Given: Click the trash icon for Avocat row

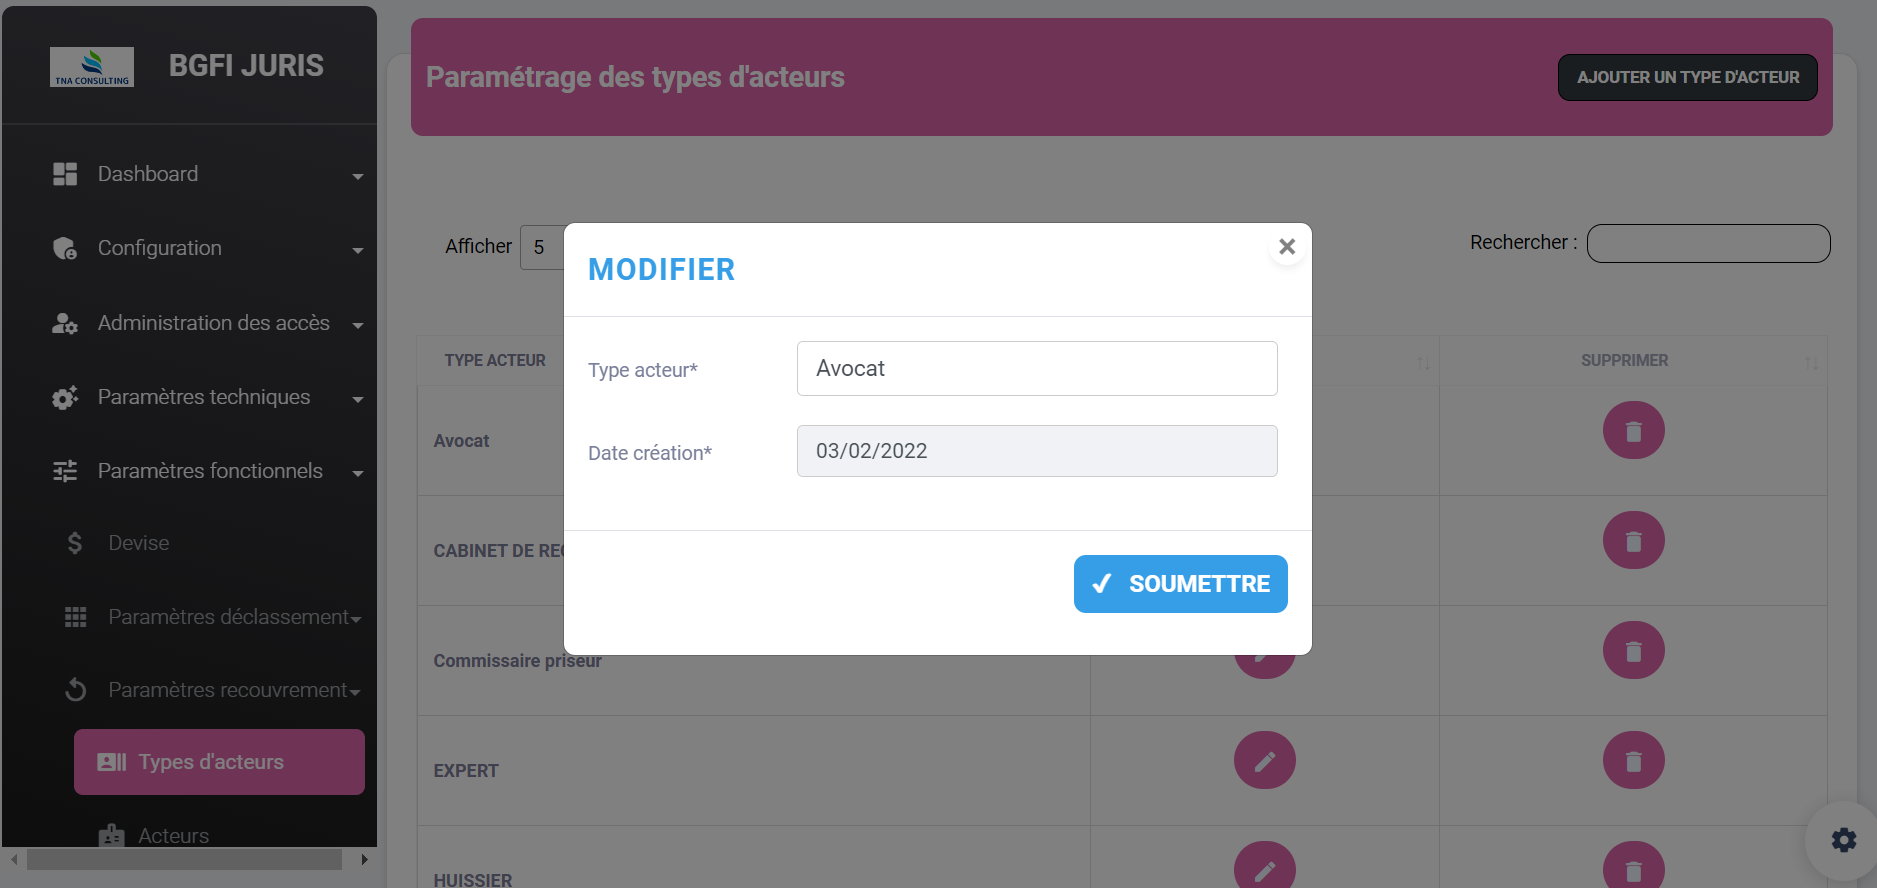Looking at the screenshot, I should pos(1633,431).
